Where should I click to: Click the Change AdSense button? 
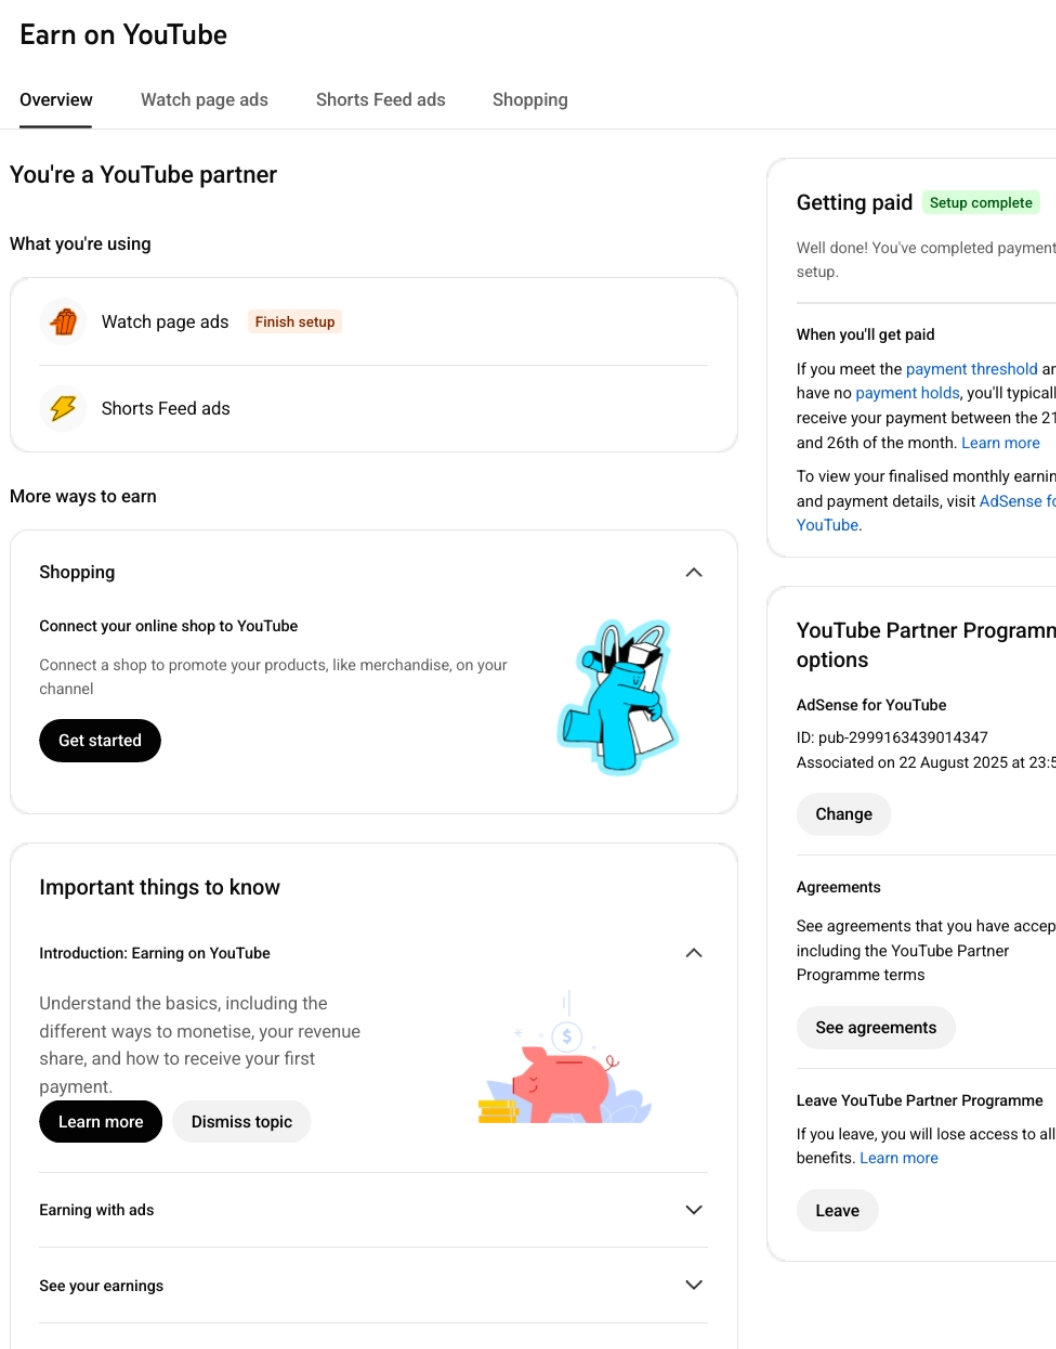pos(843,814)
